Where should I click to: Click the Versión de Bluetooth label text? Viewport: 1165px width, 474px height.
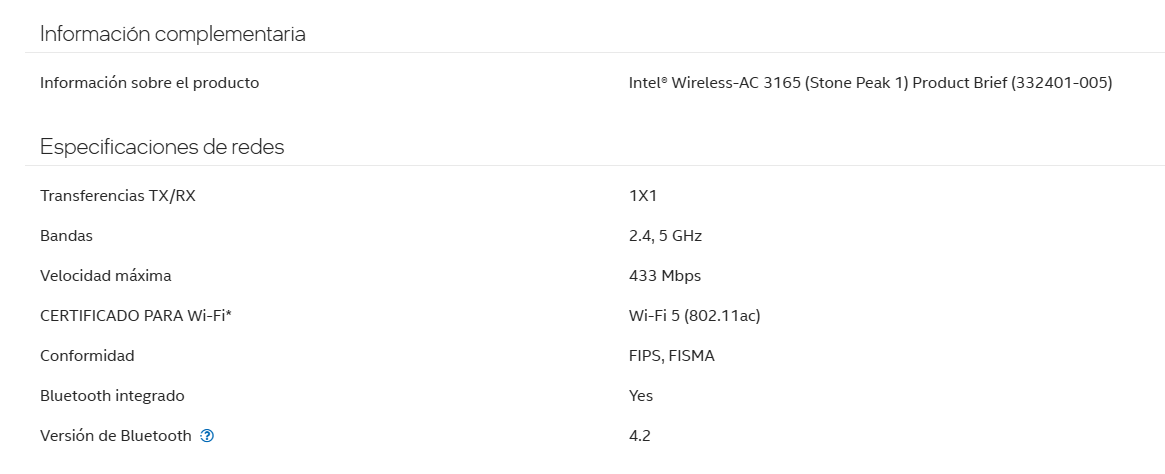click(115, 436)
